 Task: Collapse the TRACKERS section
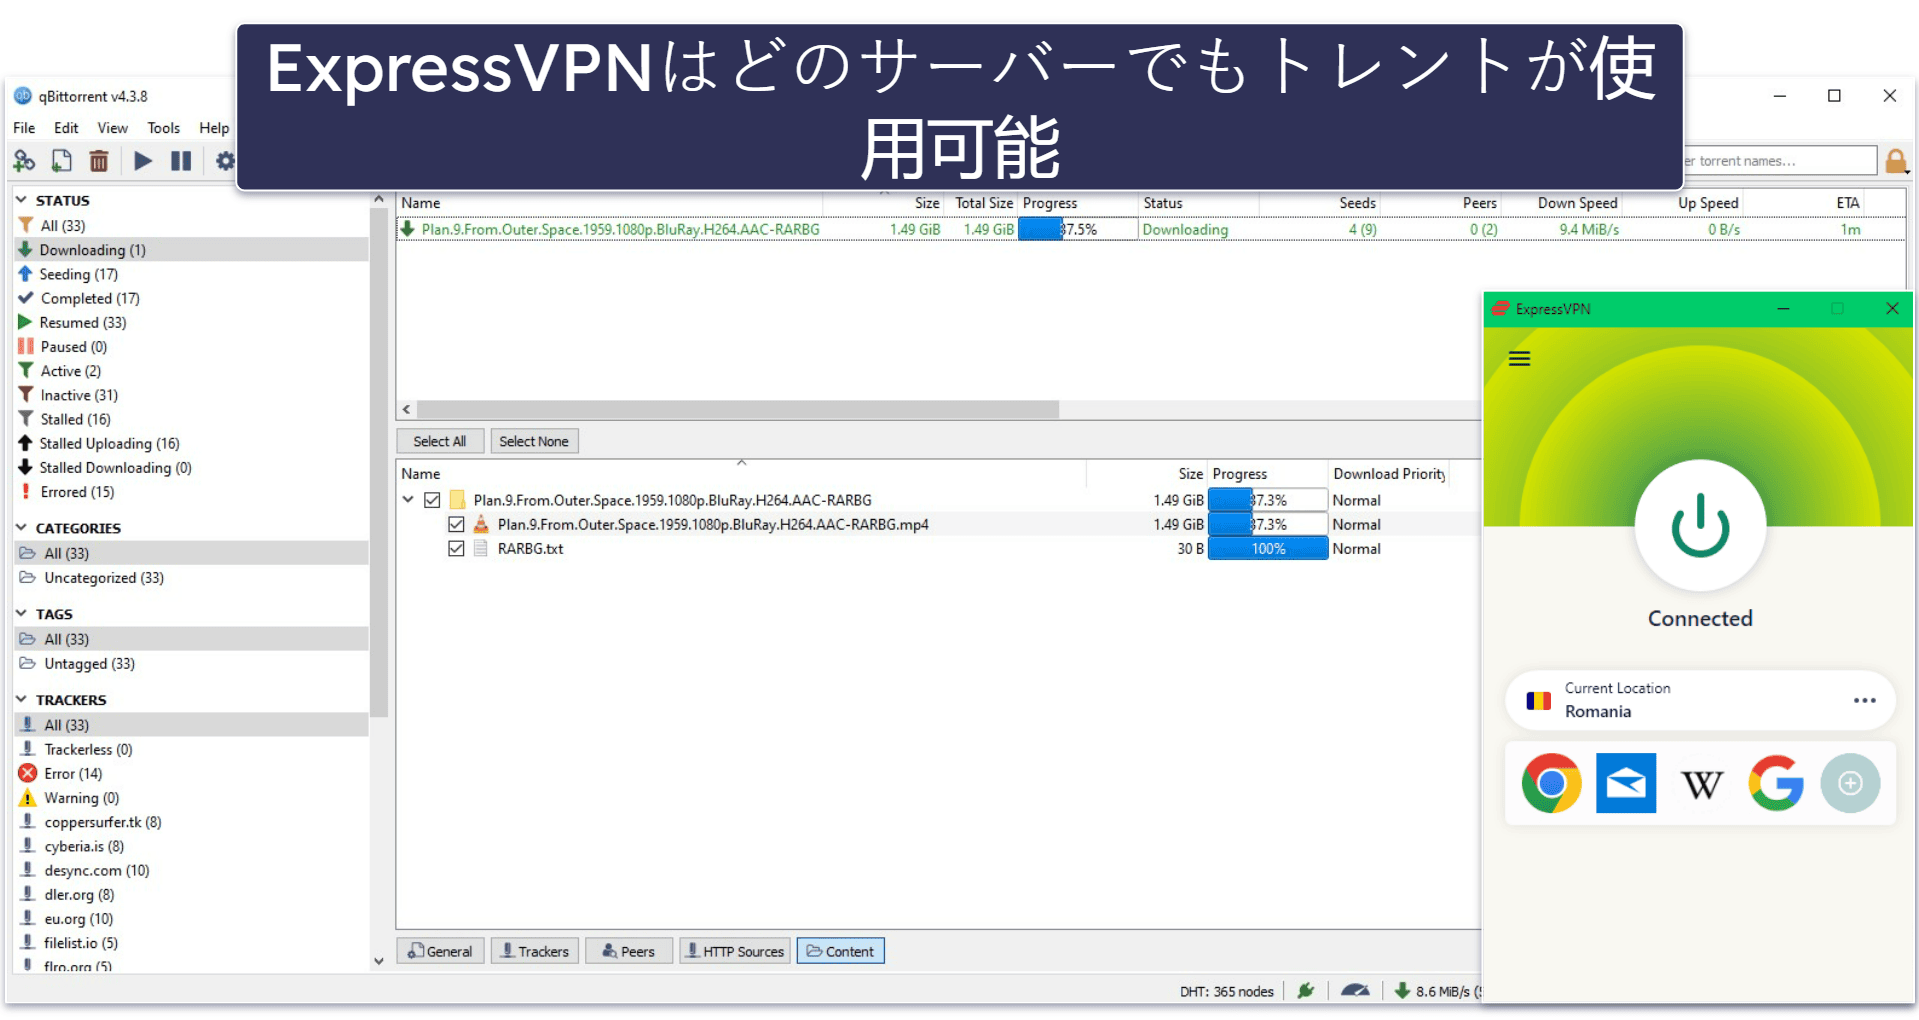point(21,699)
